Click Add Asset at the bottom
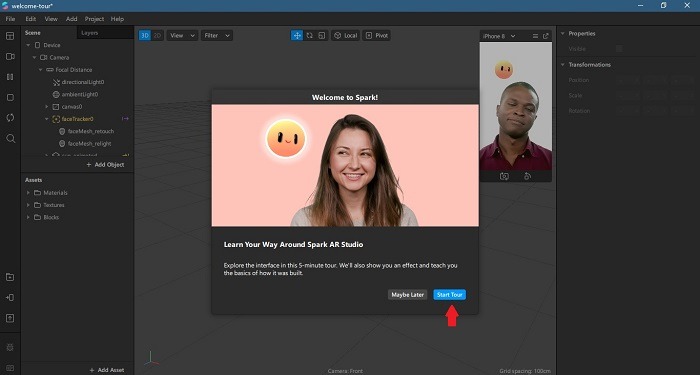Viewport: 700px width, 375px height. 107,370
